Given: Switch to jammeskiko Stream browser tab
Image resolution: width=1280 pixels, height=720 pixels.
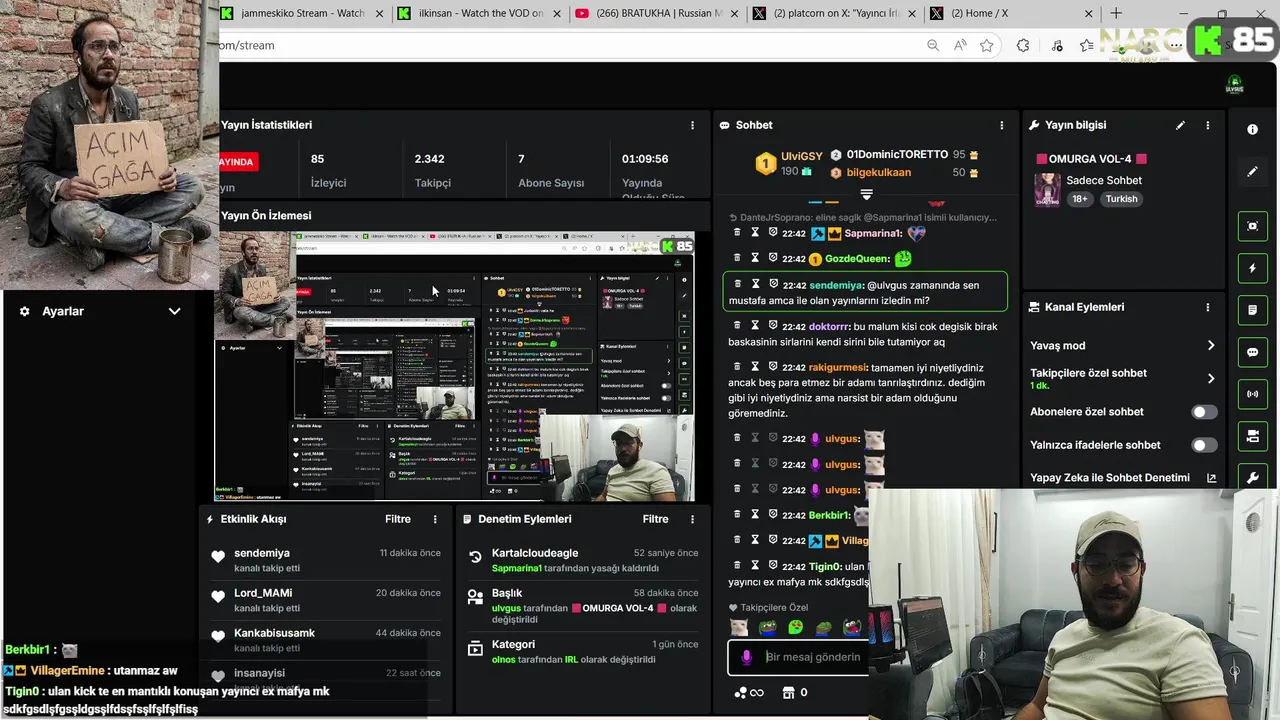Looking at the screenshot, I should pos(303,13).
